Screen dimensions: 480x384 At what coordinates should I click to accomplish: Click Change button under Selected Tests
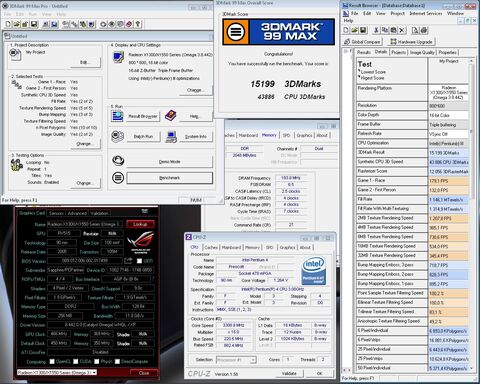[84, 144]
